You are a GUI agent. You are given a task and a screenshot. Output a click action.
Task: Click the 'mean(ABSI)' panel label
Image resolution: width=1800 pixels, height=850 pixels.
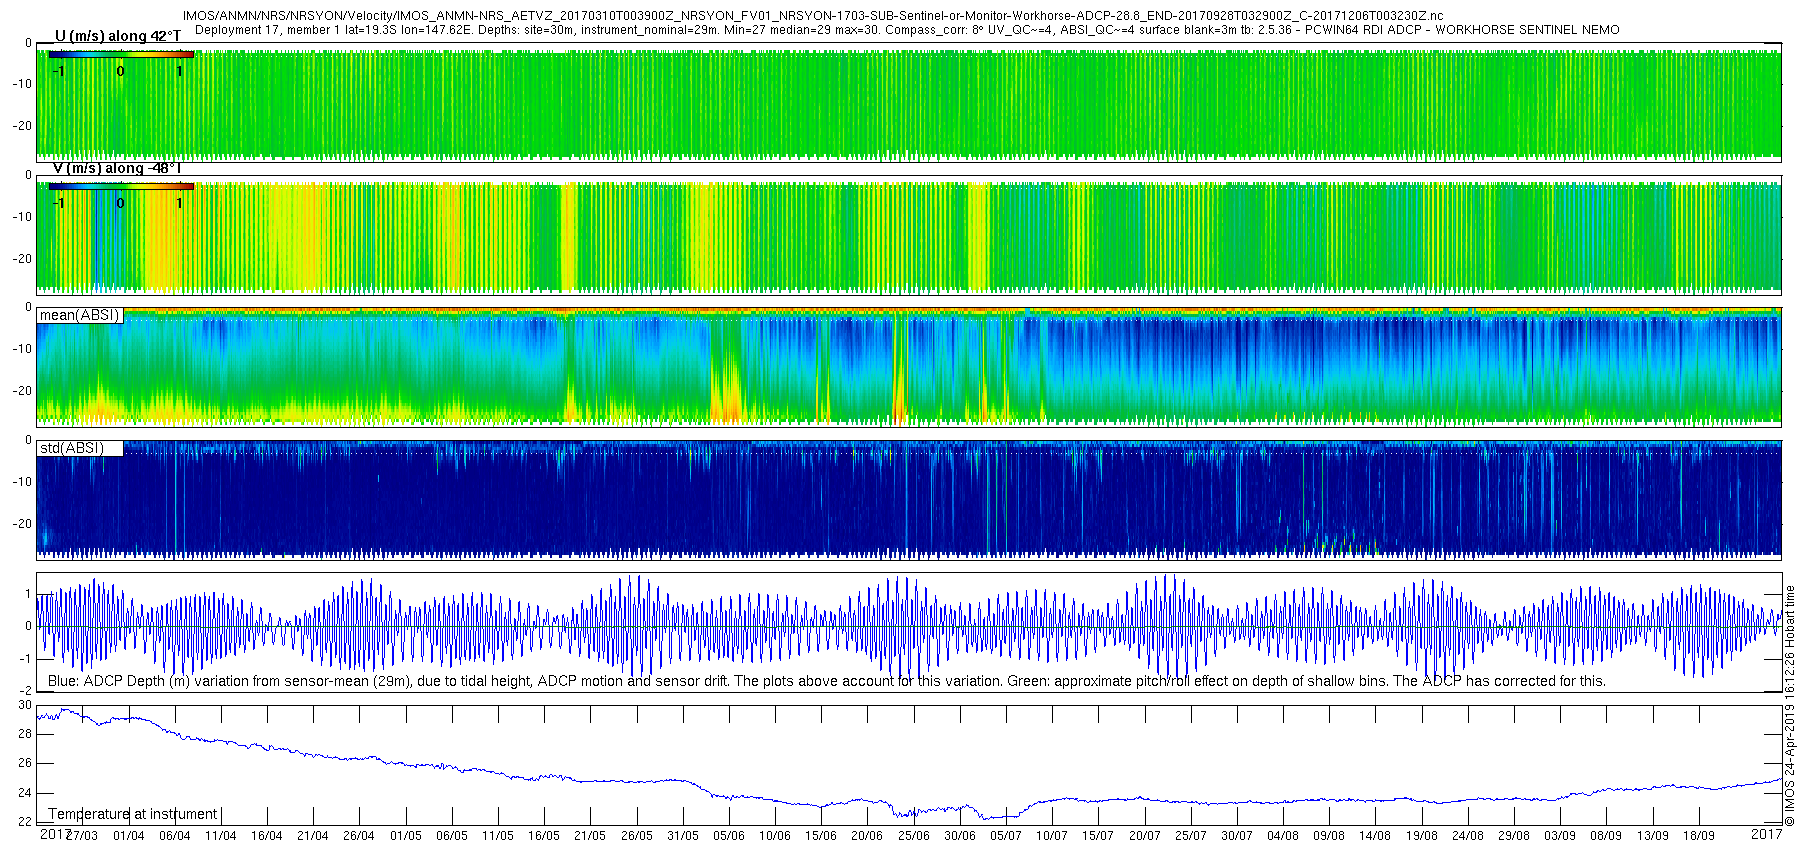80,315
